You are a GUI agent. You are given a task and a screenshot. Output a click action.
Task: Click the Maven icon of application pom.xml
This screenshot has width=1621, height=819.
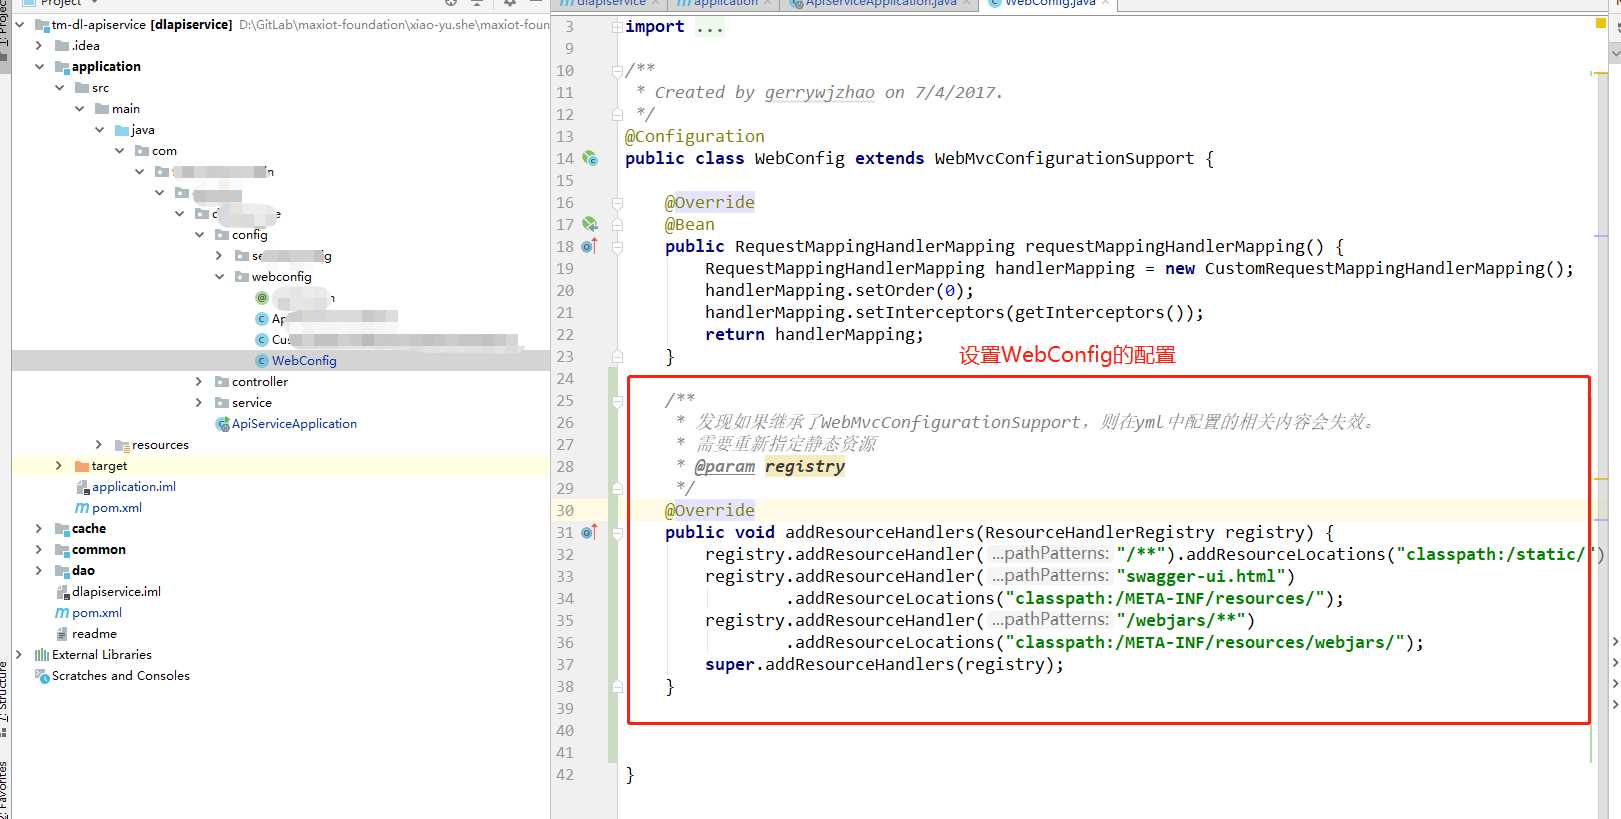(x=82, y=508)
